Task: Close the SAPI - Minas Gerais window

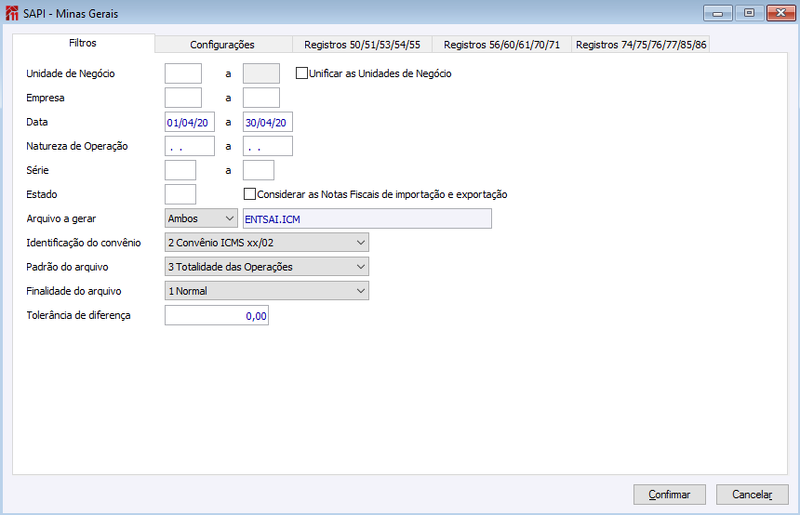Action: pos(781,13)
